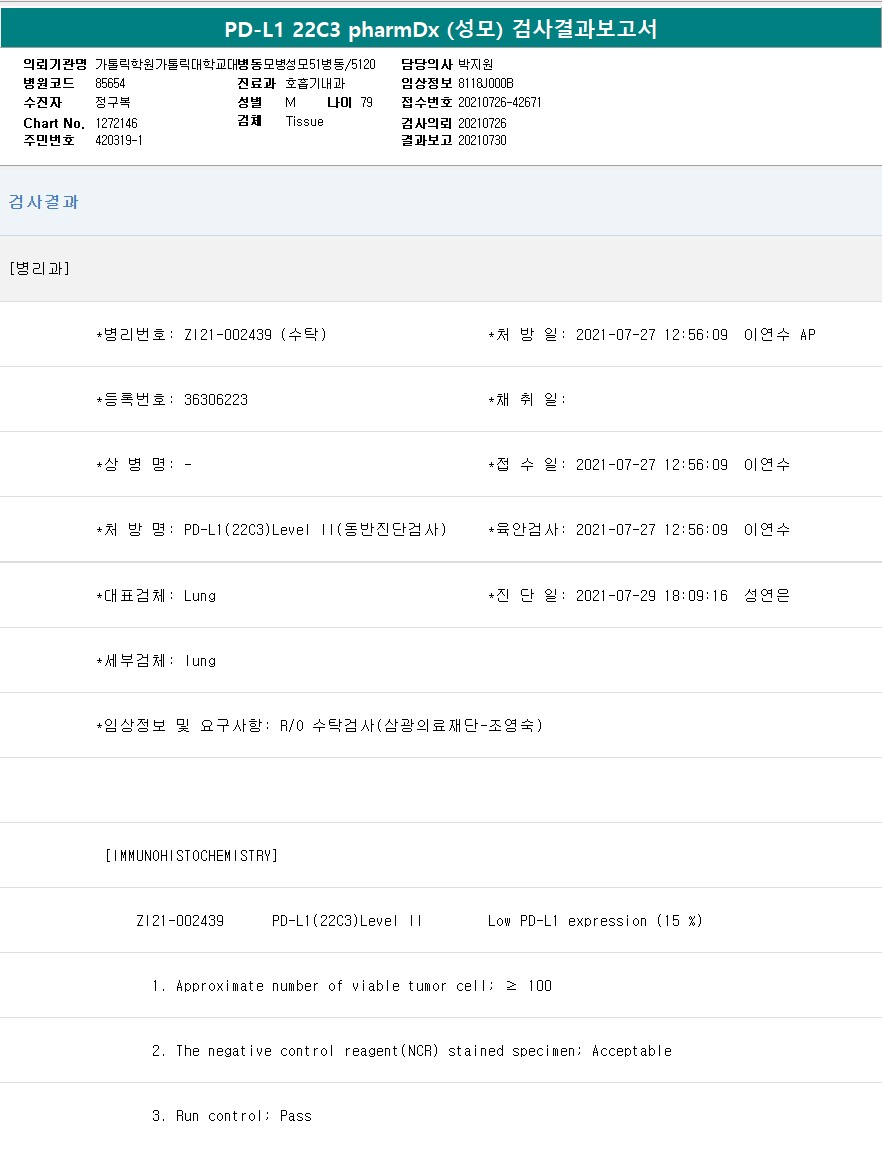Click the [IMMUNOHISTOCHEMISTRY] heading
This screenshot has height=1149, width=882.
[192, 856]
